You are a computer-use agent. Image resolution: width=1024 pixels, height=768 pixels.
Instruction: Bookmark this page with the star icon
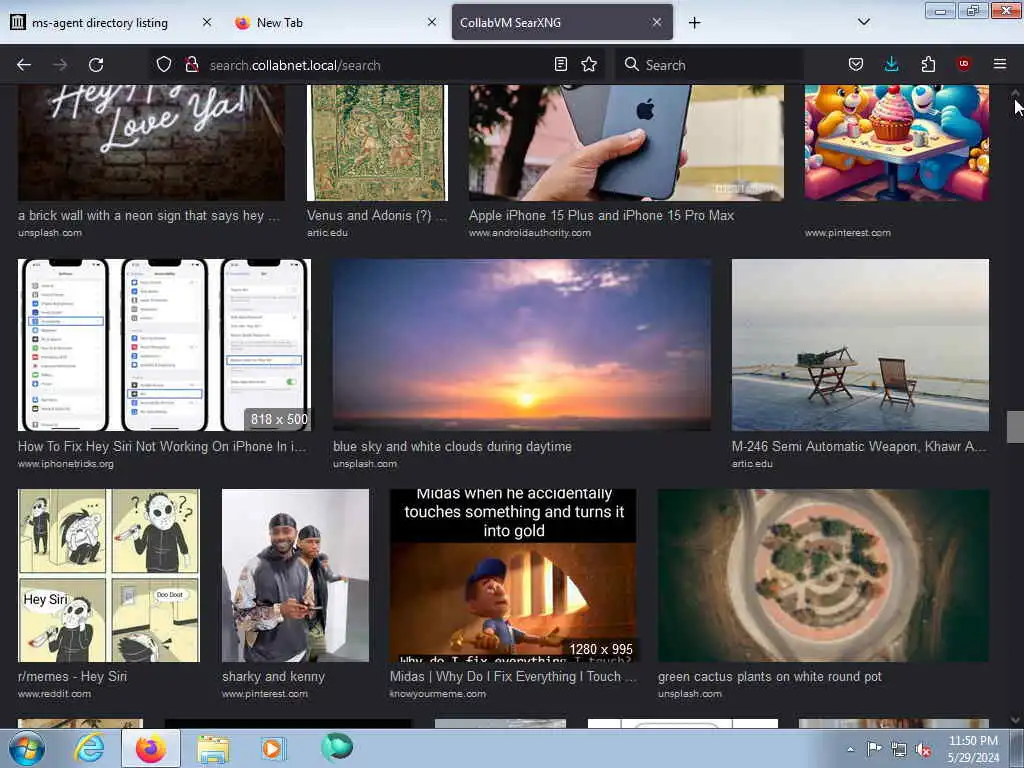click(589, 64)
